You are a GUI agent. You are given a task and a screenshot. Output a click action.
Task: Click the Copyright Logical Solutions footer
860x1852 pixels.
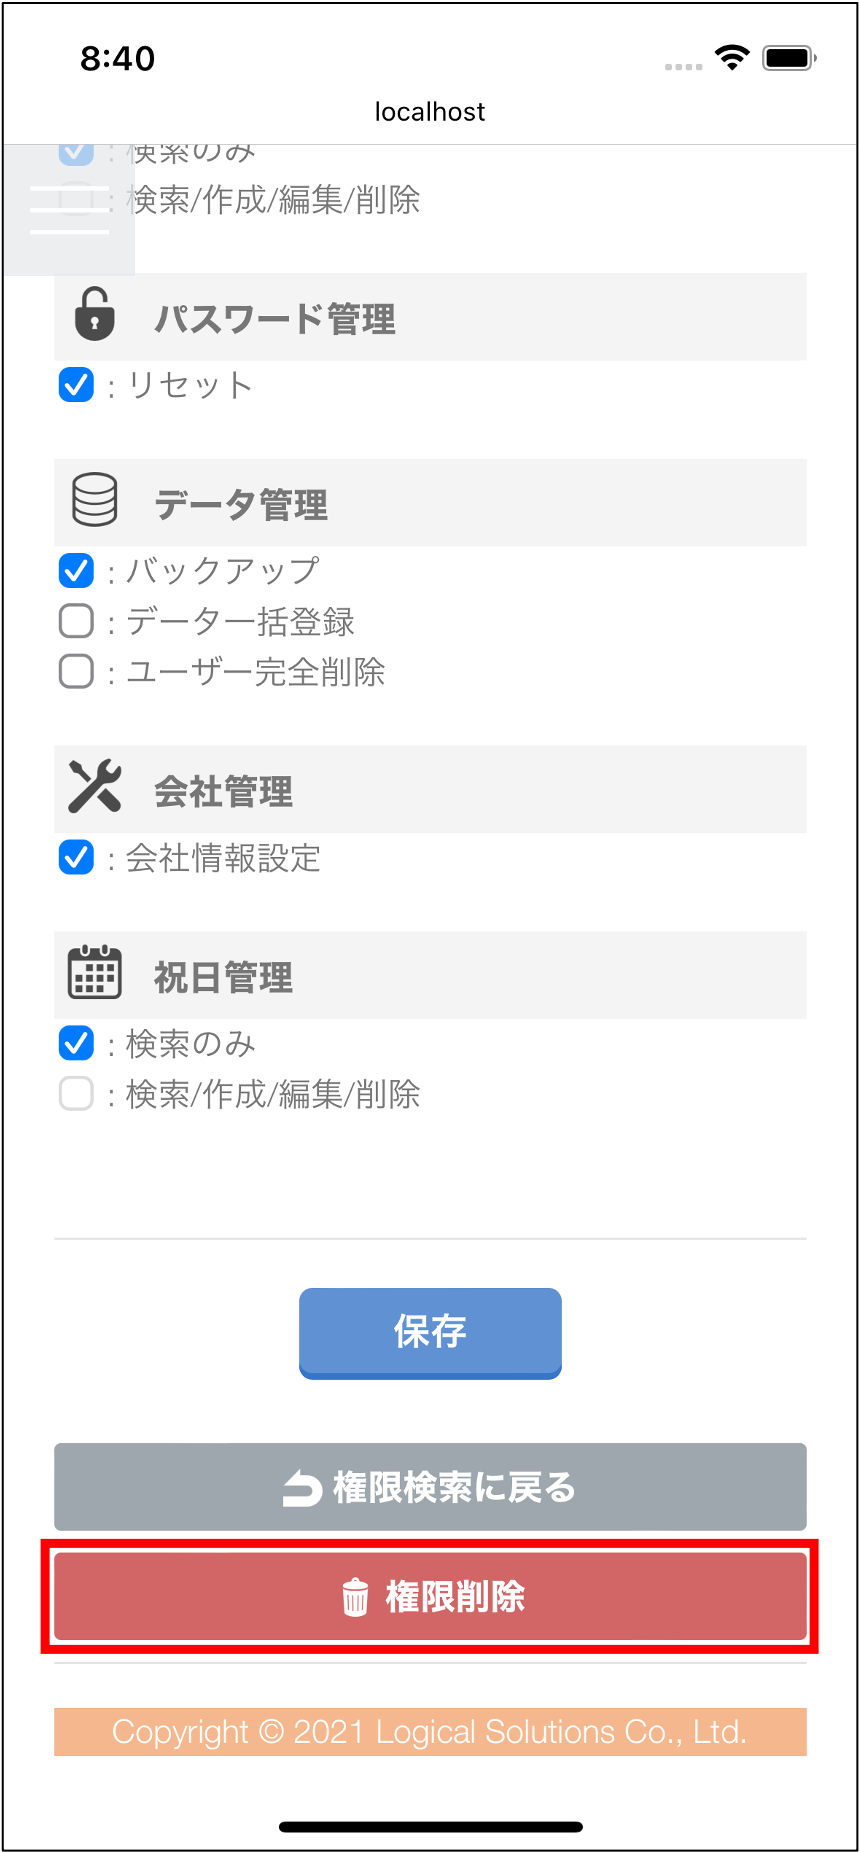click(x=430, y=1732)
